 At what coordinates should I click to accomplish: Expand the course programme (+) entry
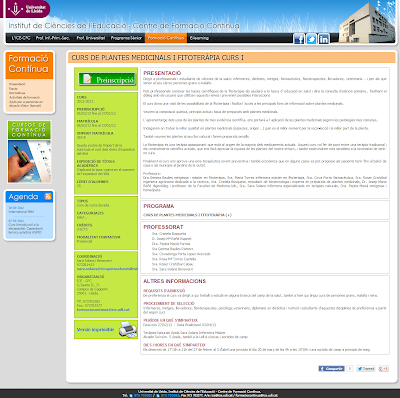coord(187,215)
